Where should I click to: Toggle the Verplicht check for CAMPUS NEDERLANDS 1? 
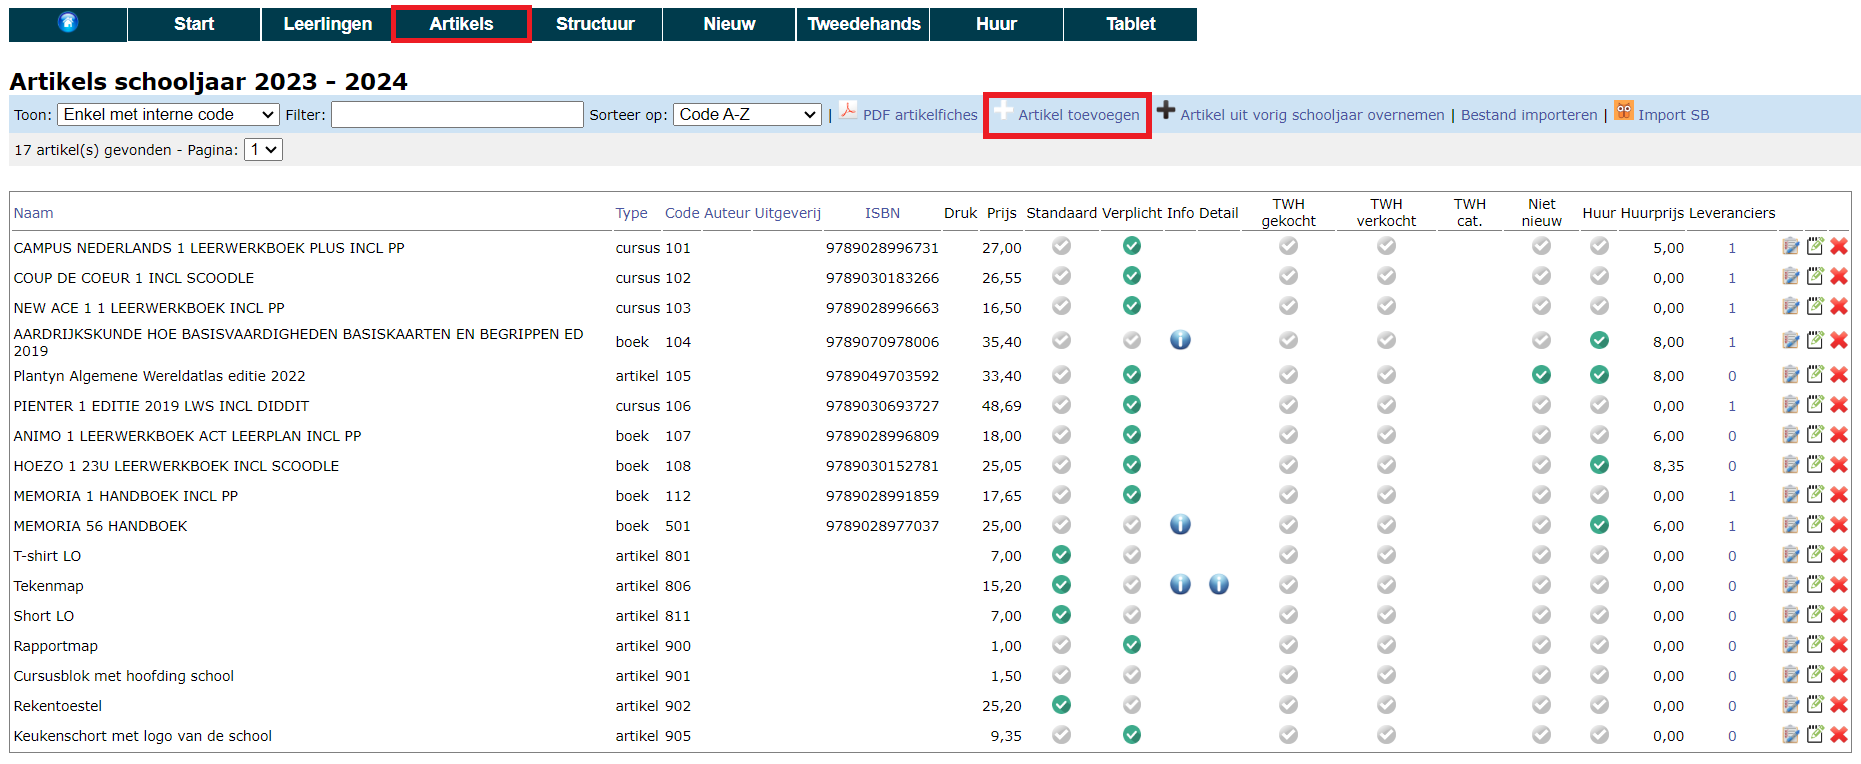pyautogui.click(x=1131, y=245)
